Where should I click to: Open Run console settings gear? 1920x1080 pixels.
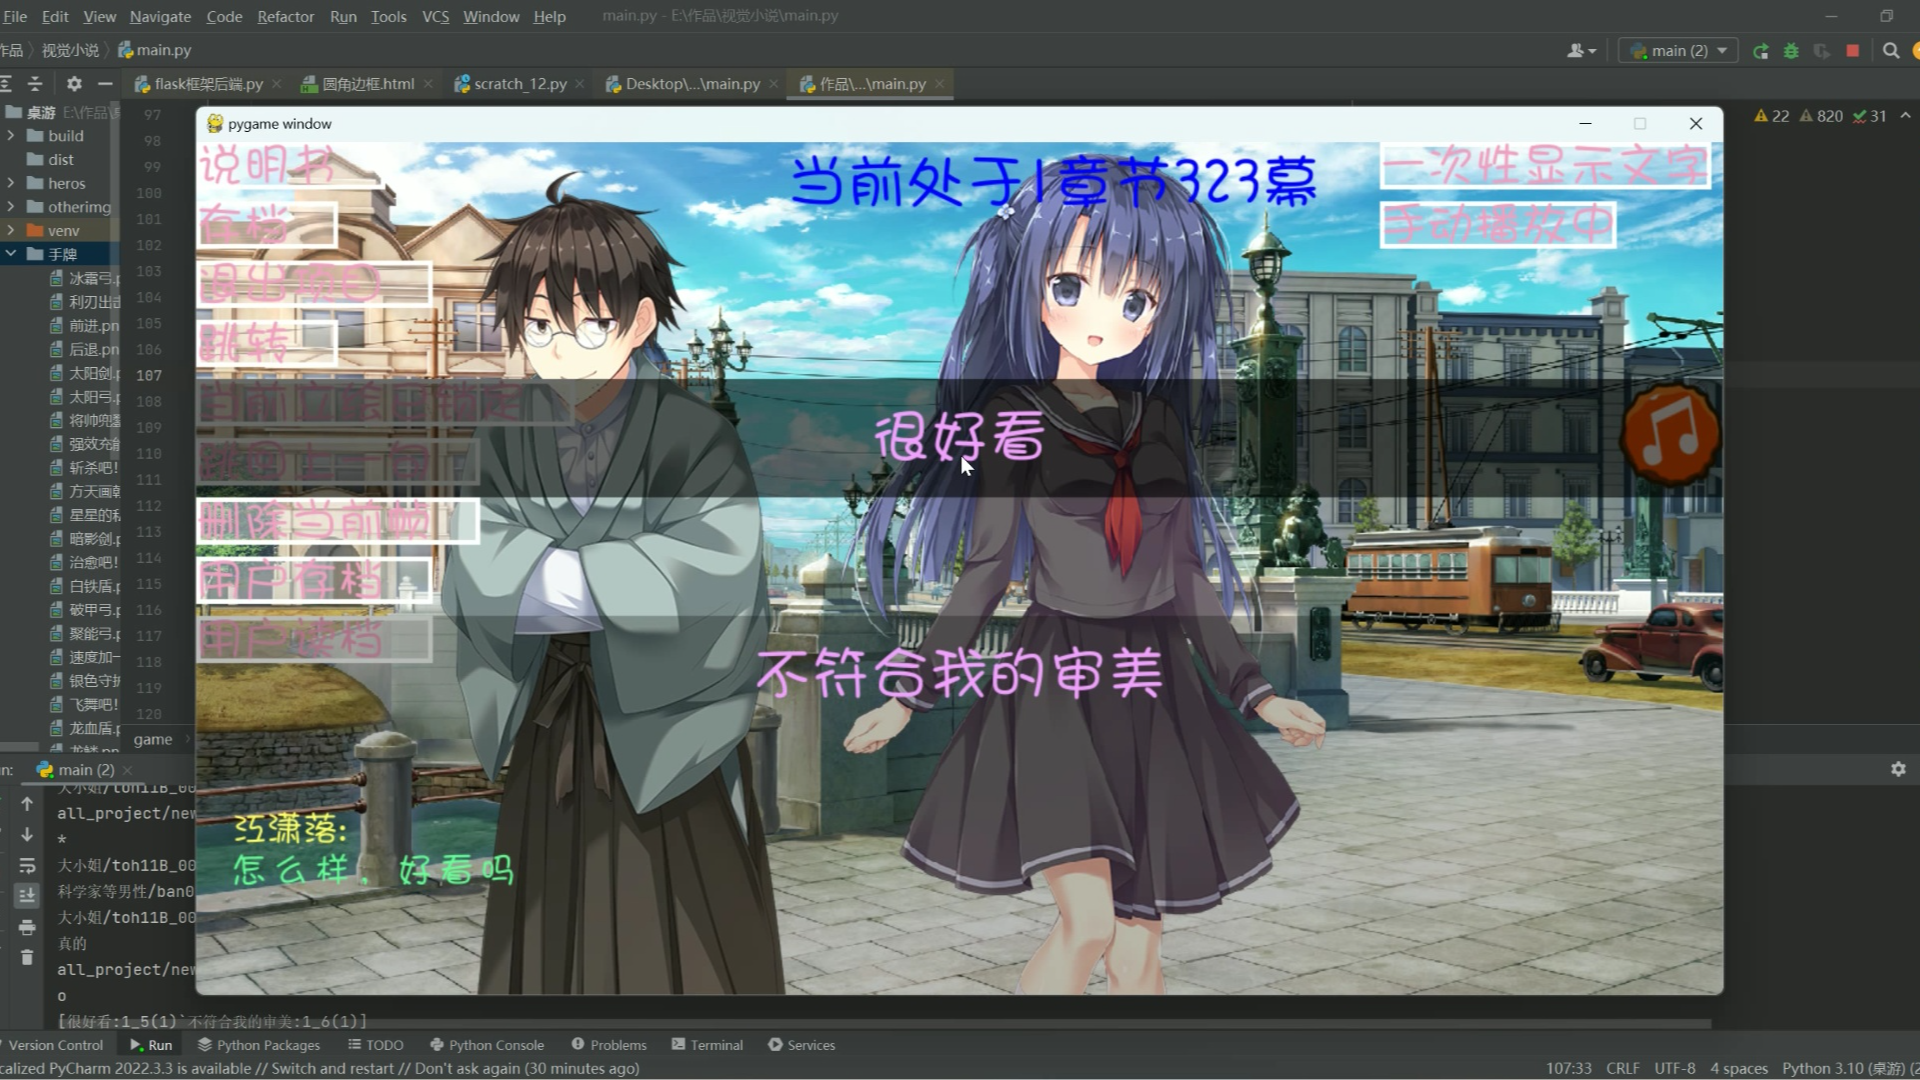[1898, 769]
